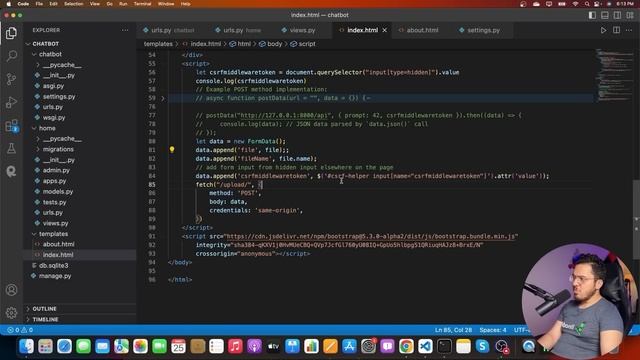The height and width of the screenshot is (360, 640).
Task: Open the bootstrap CDN link on line 91
Action: point(371,236)
